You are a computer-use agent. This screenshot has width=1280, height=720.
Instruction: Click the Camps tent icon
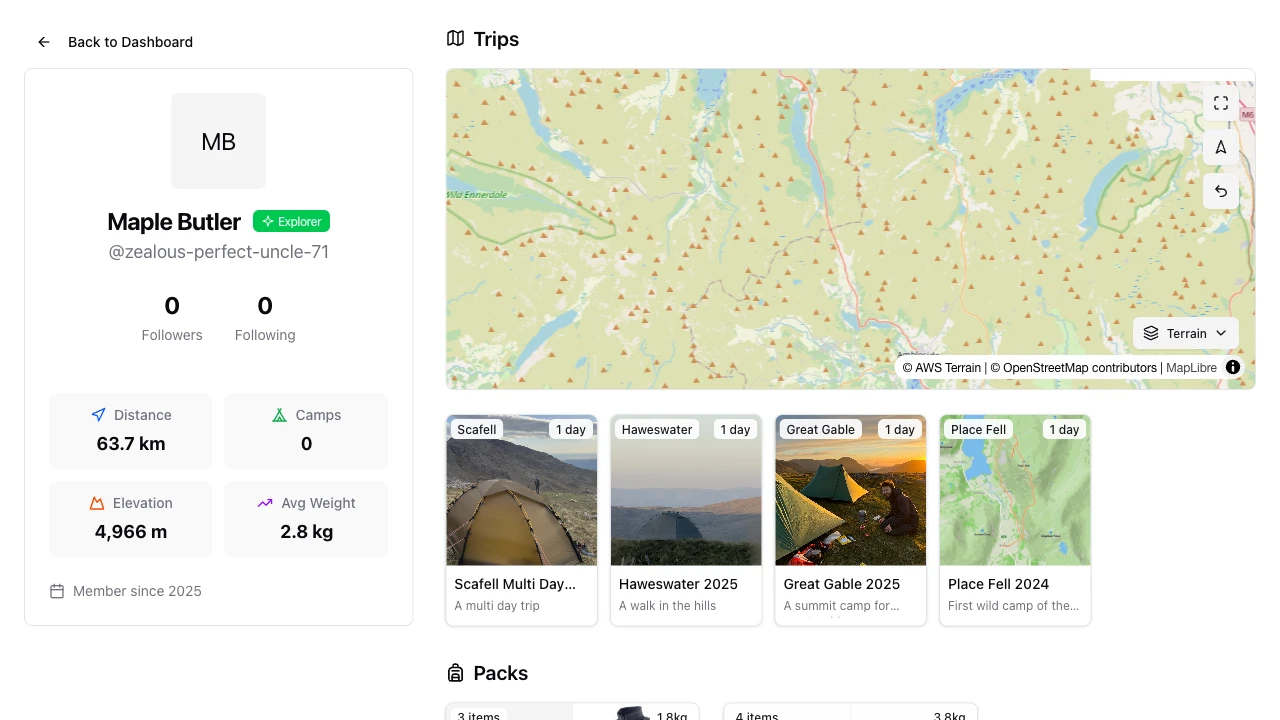click(279, 415)
